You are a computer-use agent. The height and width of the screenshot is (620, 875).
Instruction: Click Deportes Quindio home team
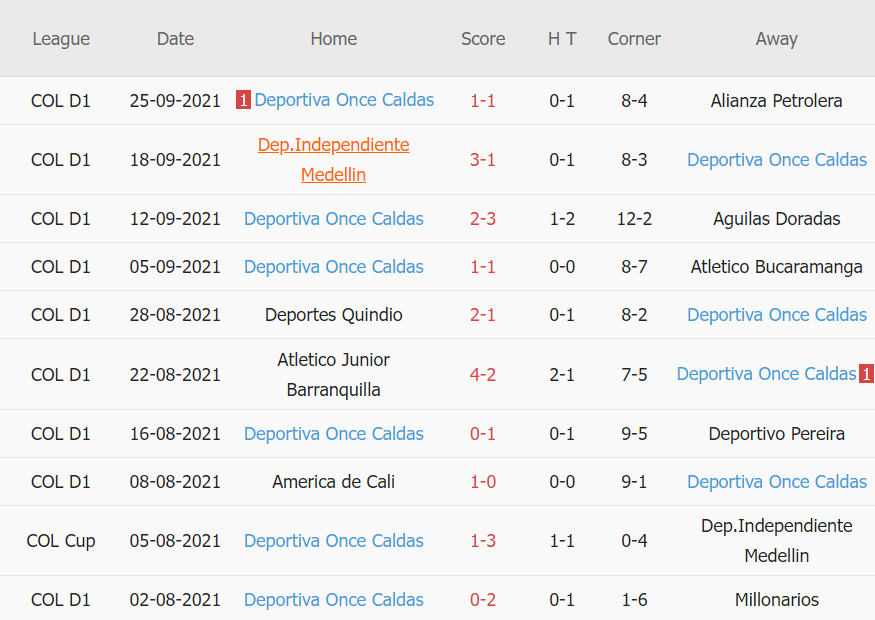[x=334, y=315]
